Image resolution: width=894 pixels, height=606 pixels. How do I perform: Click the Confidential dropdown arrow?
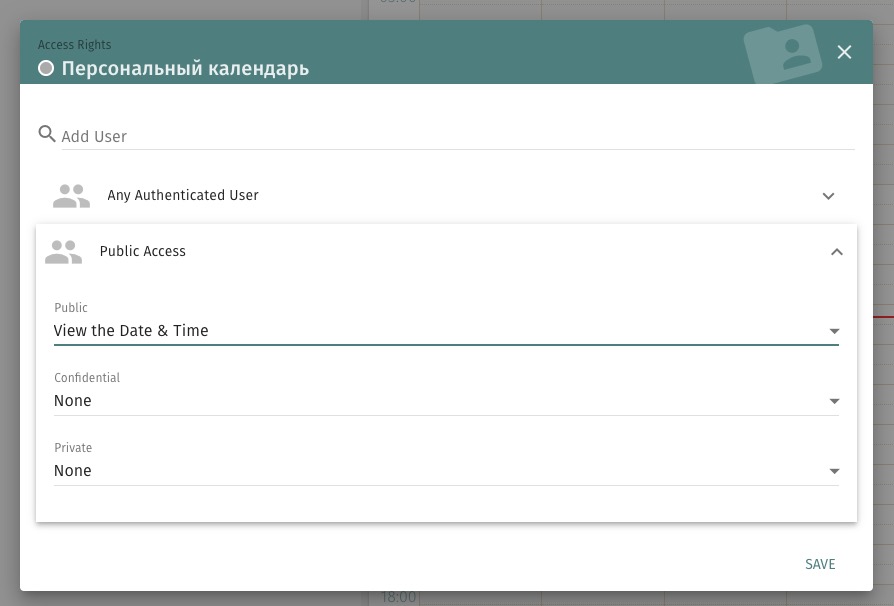[834, 401]
